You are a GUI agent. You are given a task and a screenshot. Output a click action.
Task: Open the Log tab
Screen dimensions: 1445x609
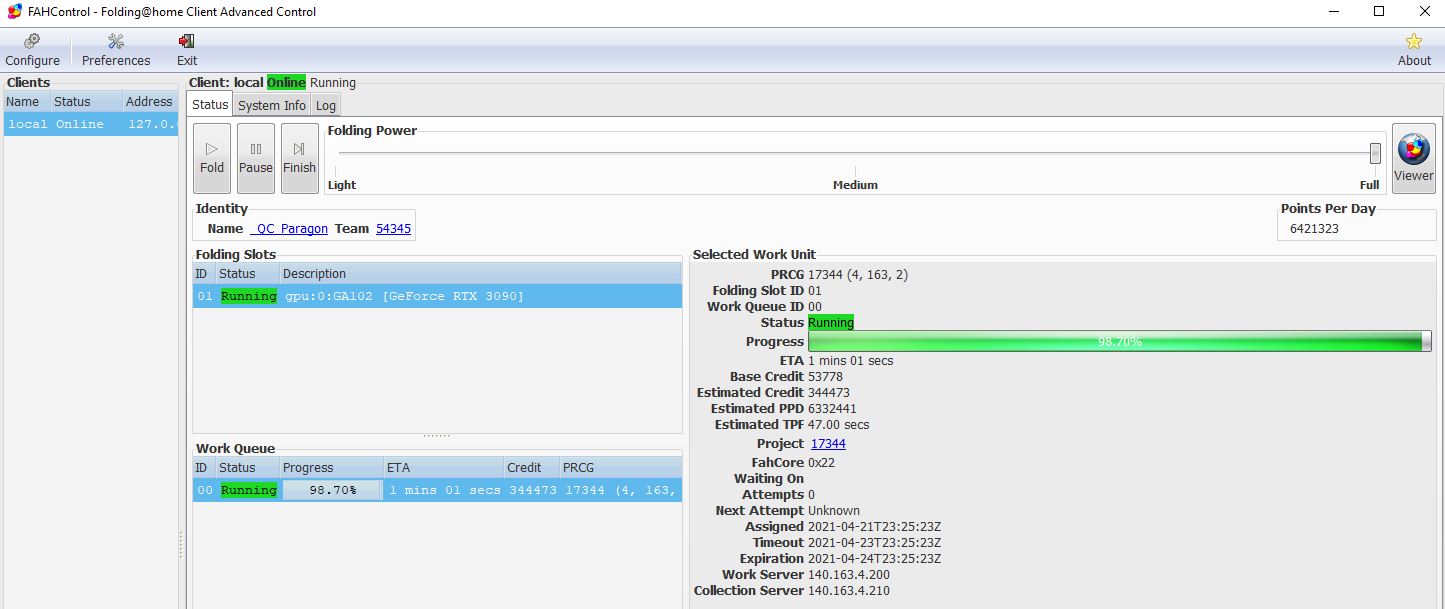point(326,105)
